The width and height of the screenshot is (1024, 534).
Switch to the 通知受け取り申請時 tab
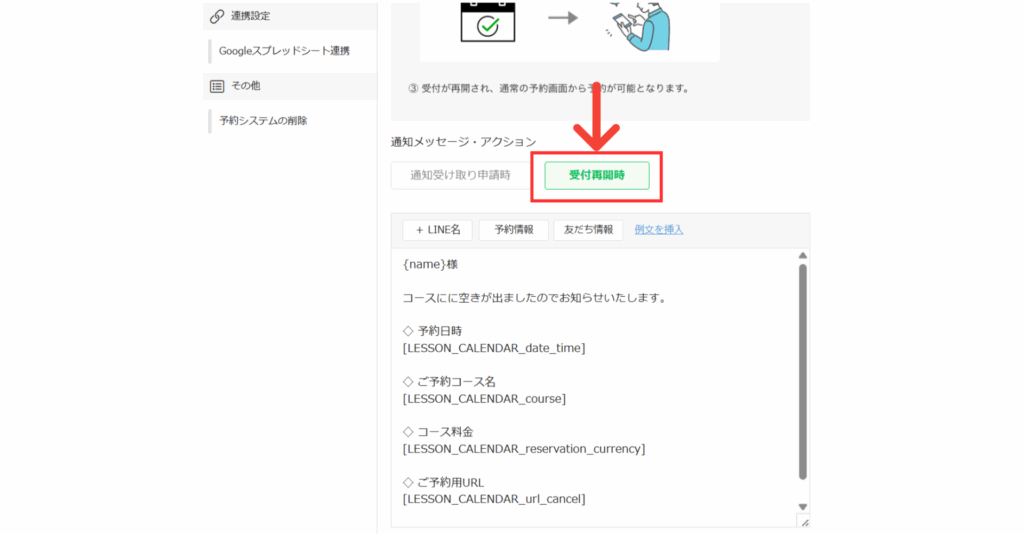(x=460, y=175)
